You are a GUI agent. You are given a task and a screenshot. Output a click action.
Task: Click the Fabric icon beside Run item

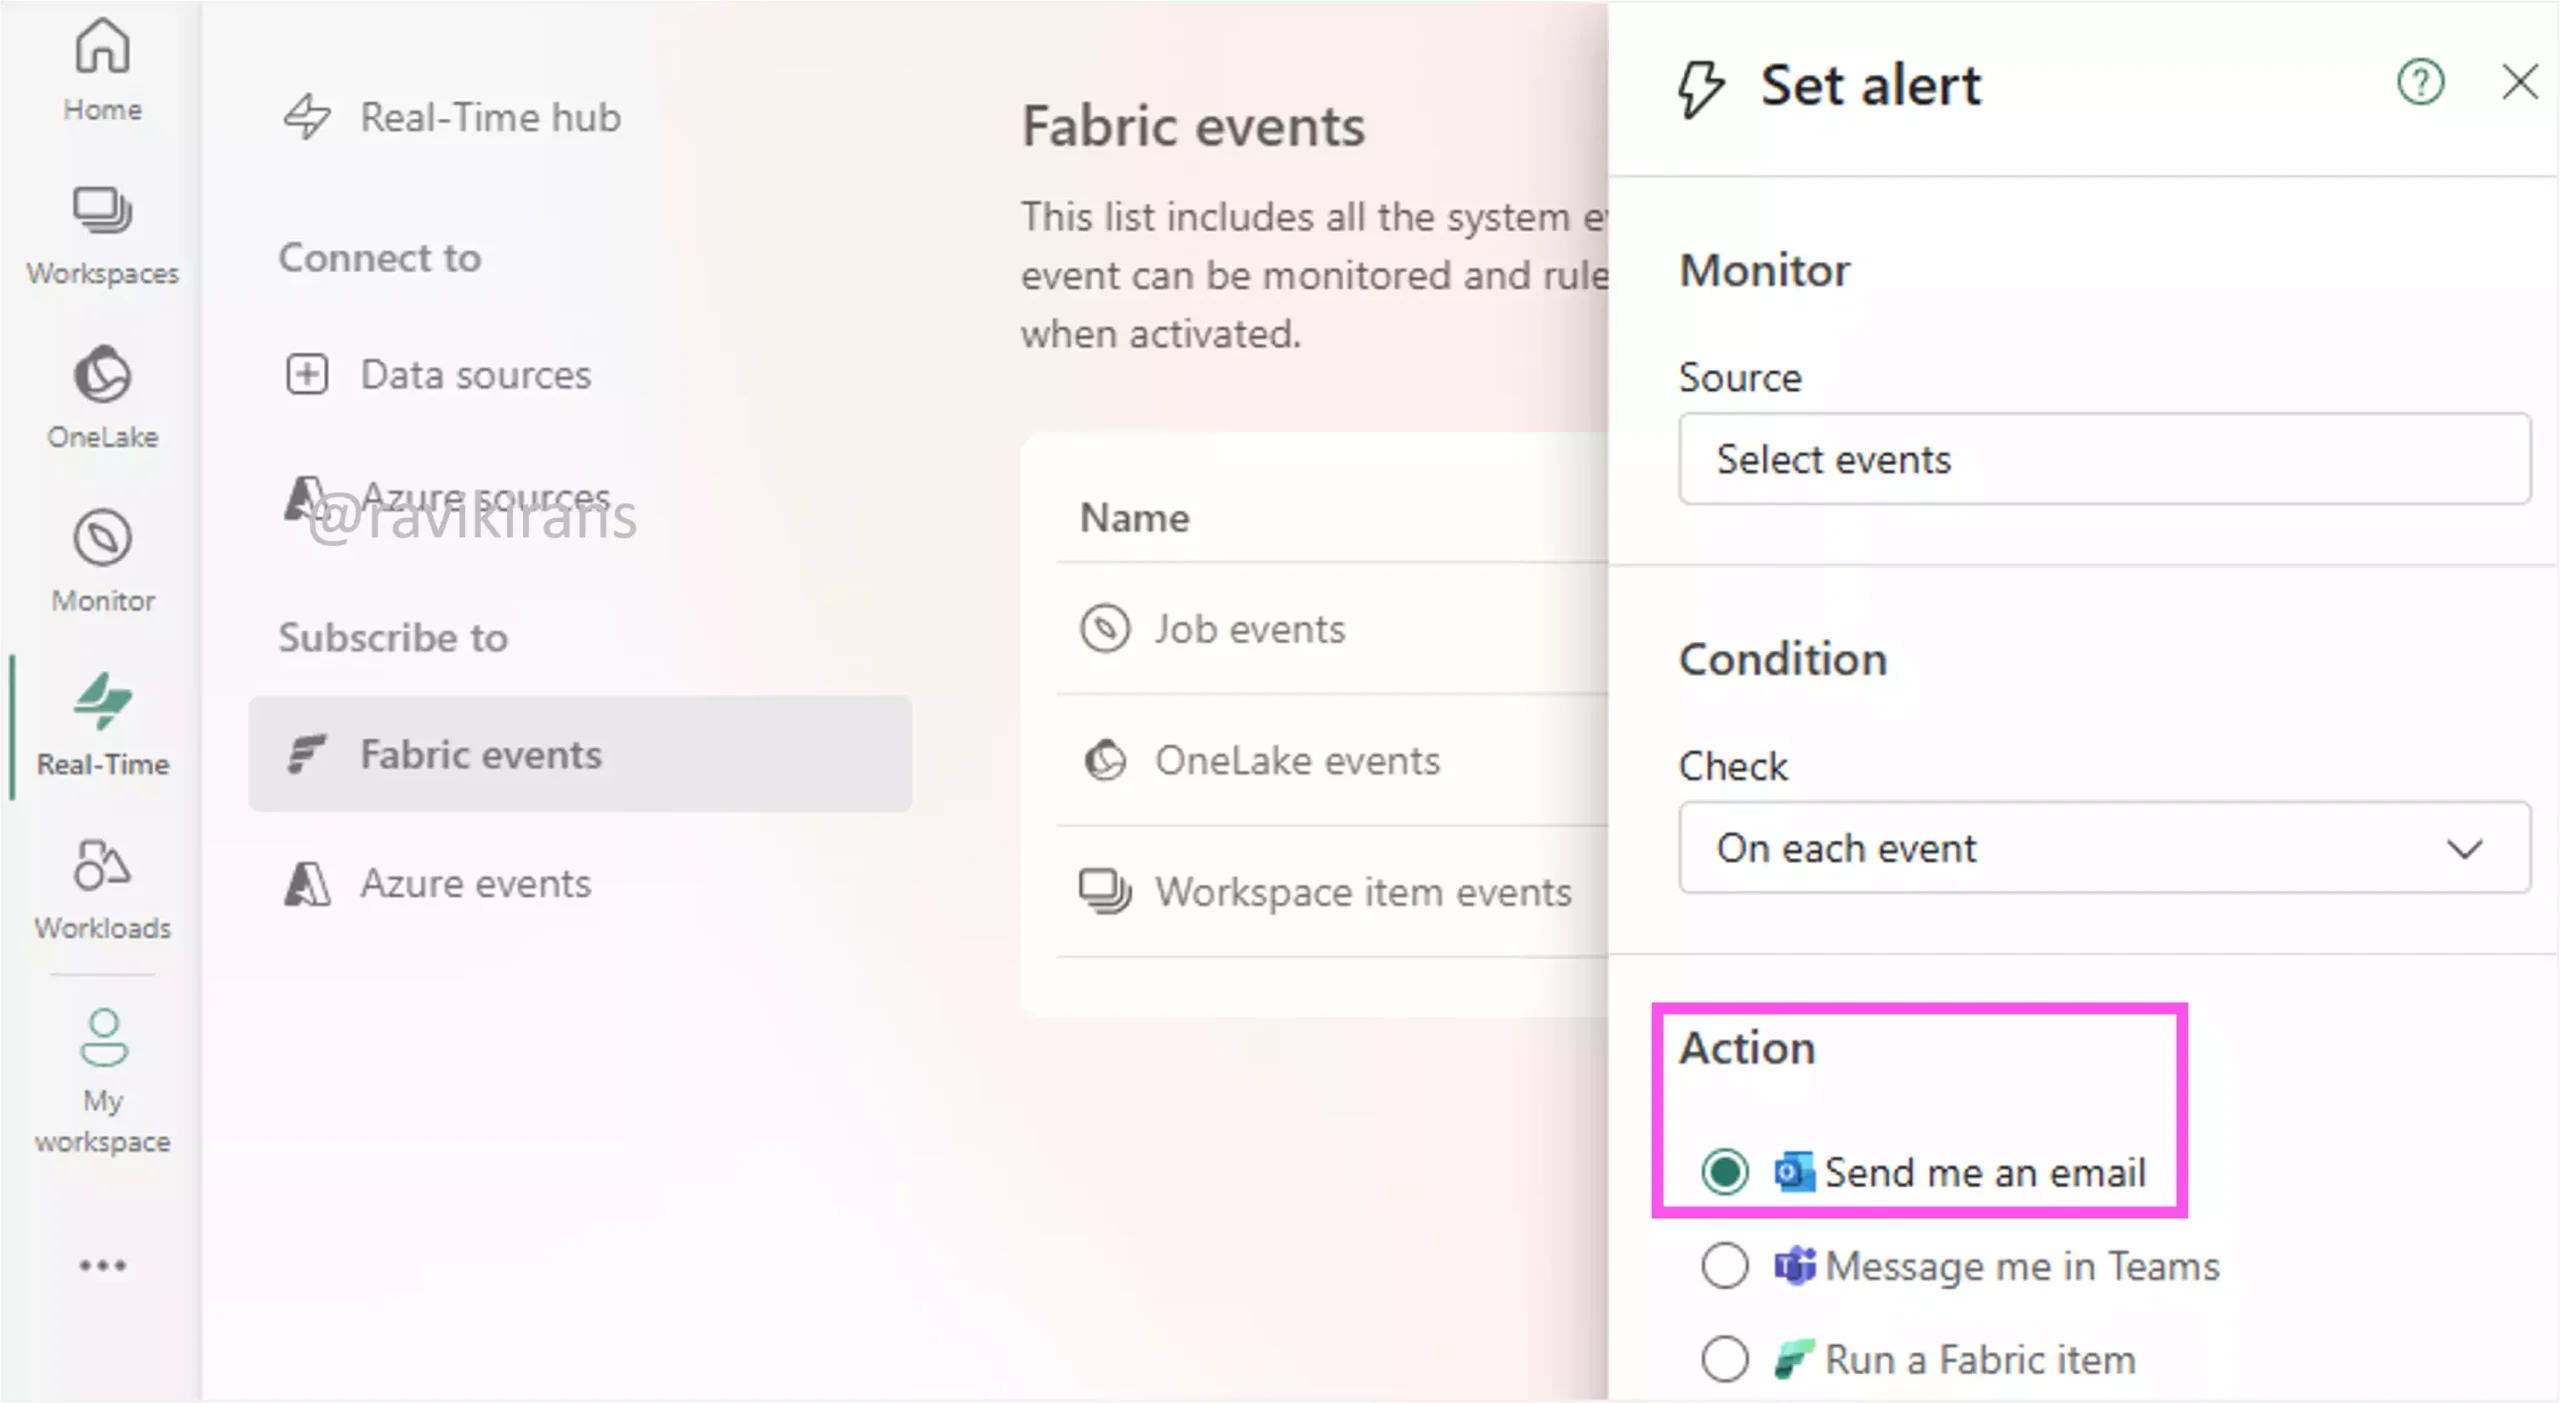[x=1794, y=1360]
